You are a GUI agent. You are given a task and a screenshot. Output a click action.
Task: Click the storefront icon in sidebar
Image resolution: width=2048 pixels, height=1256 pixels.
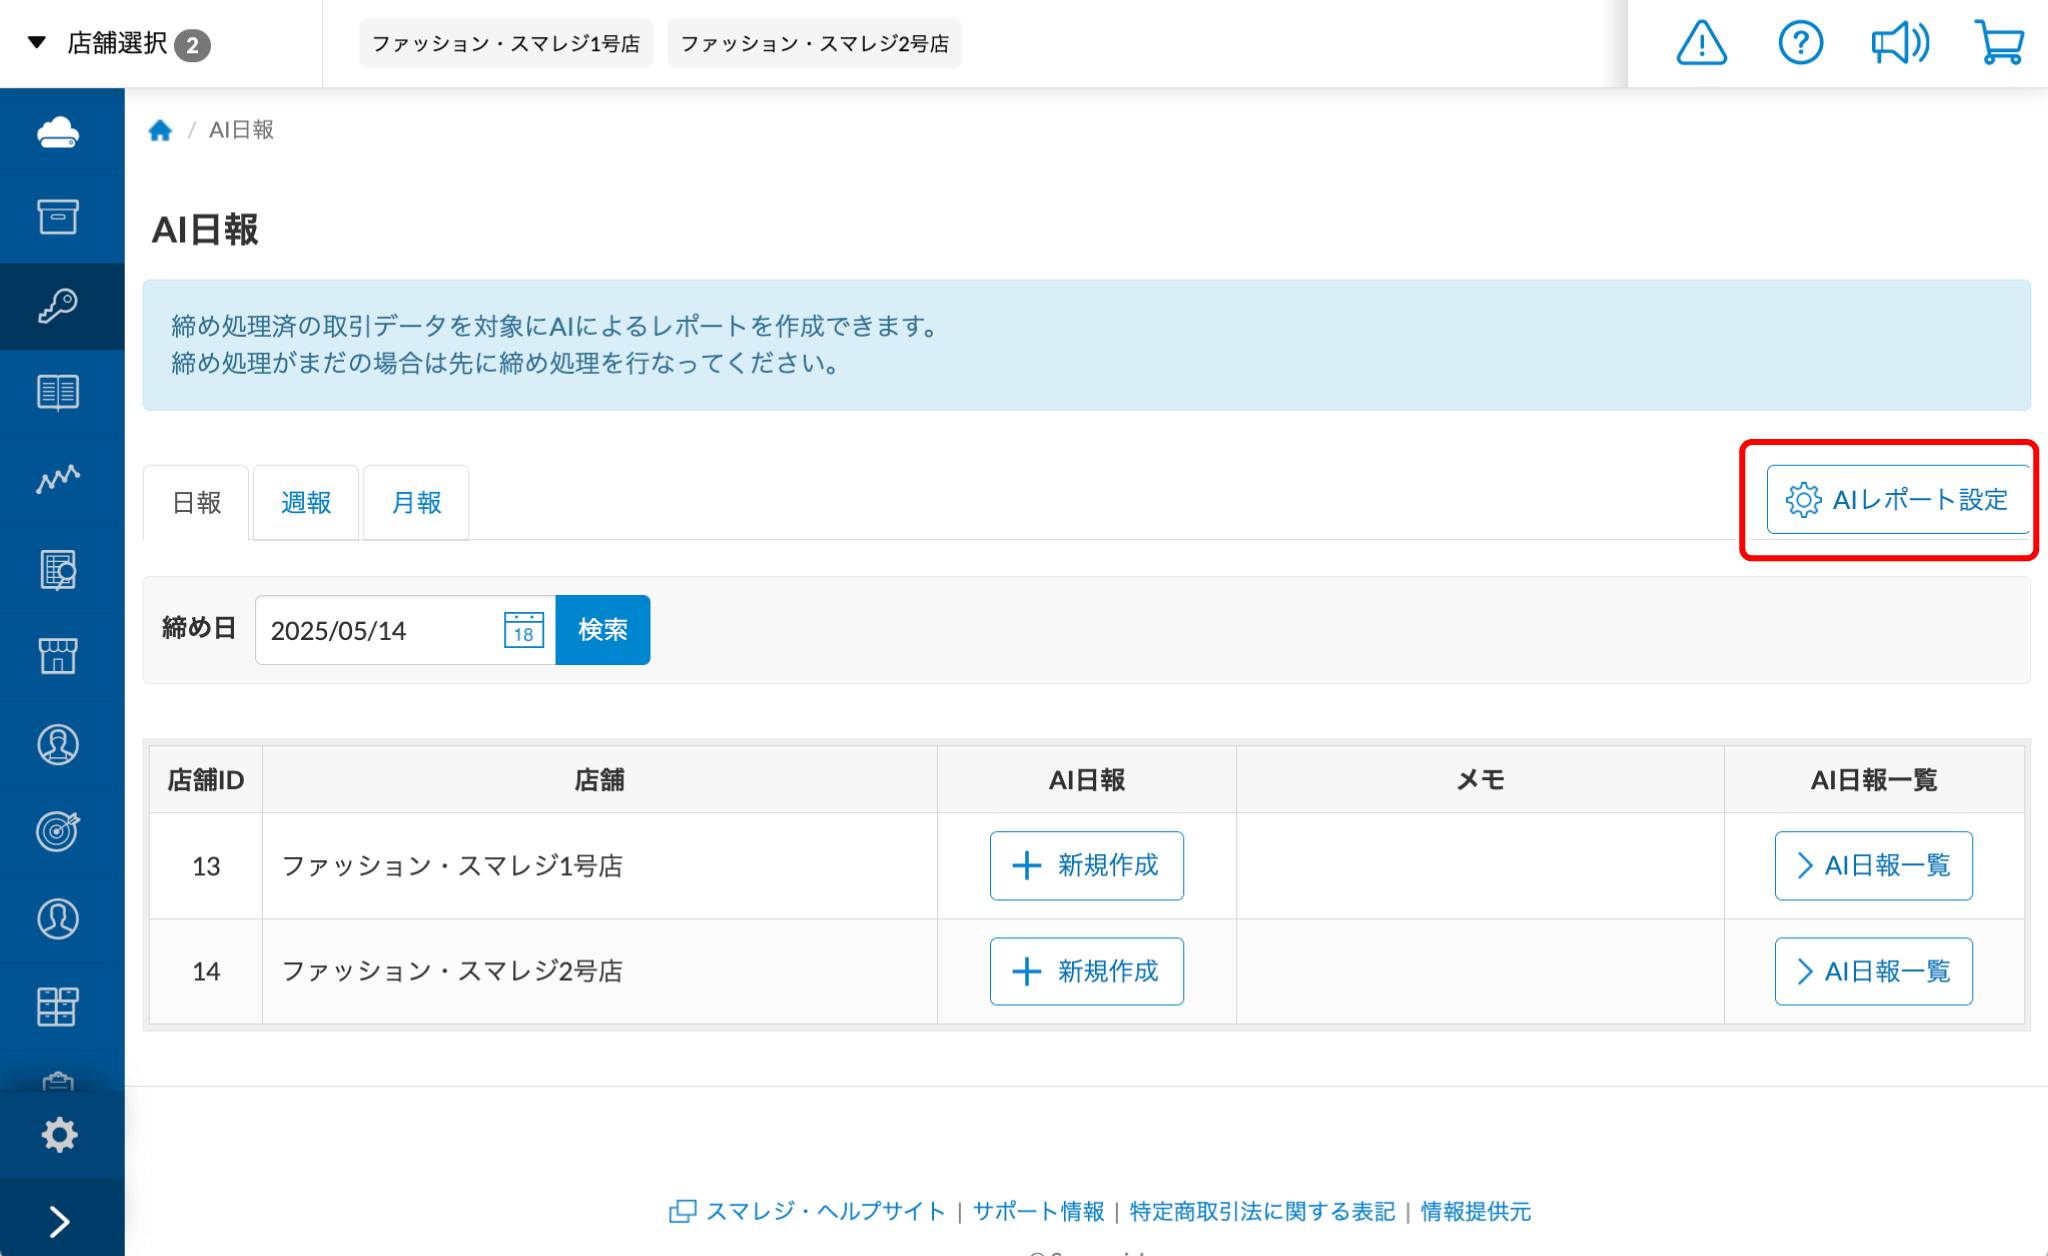pyautogui.click(x=58, y=656)
